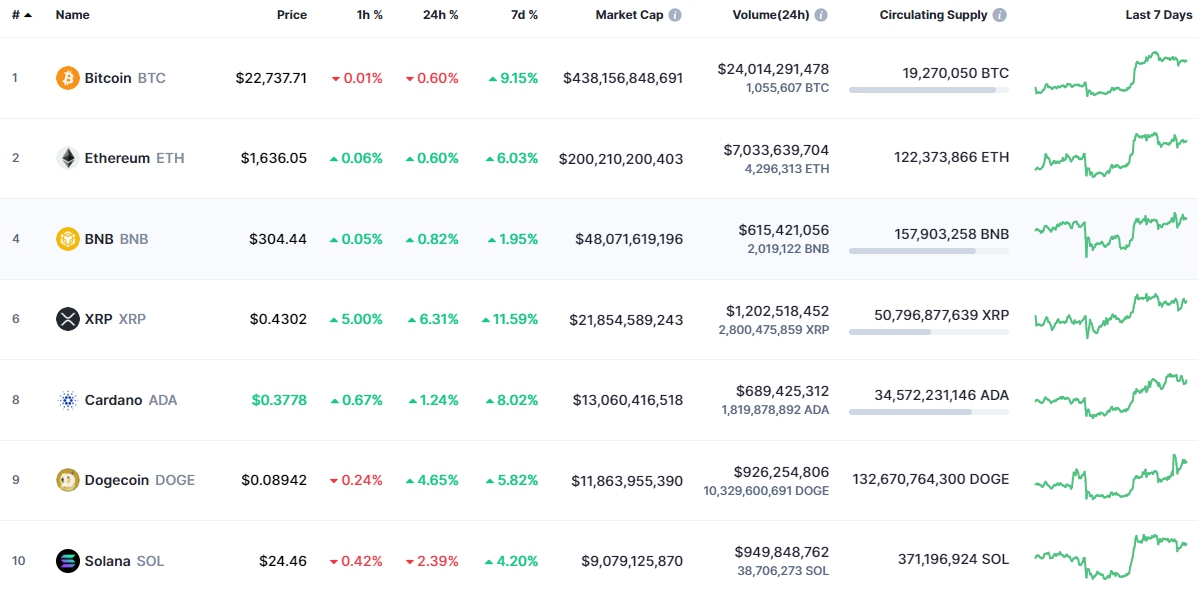Click BNB circulating supply progress bar
Image resolution: width=1198 pixels, height=597 pixels.
click(x=928, y=251)
